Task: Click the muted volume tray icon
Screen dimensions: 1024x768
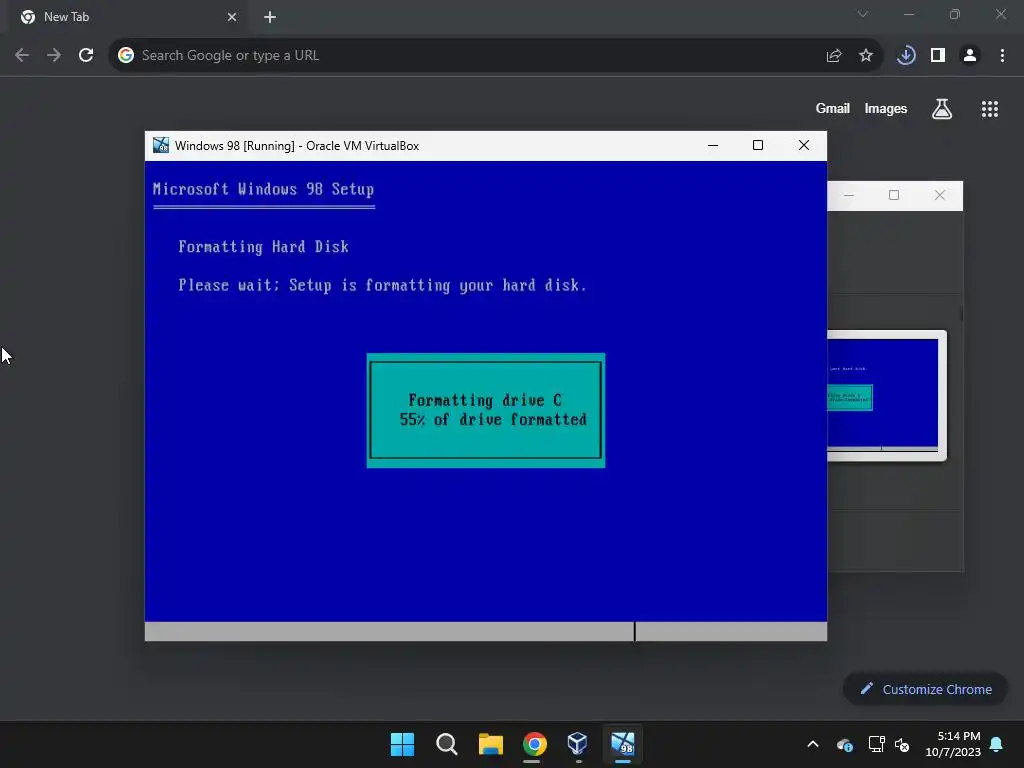Action: [903, 744]
